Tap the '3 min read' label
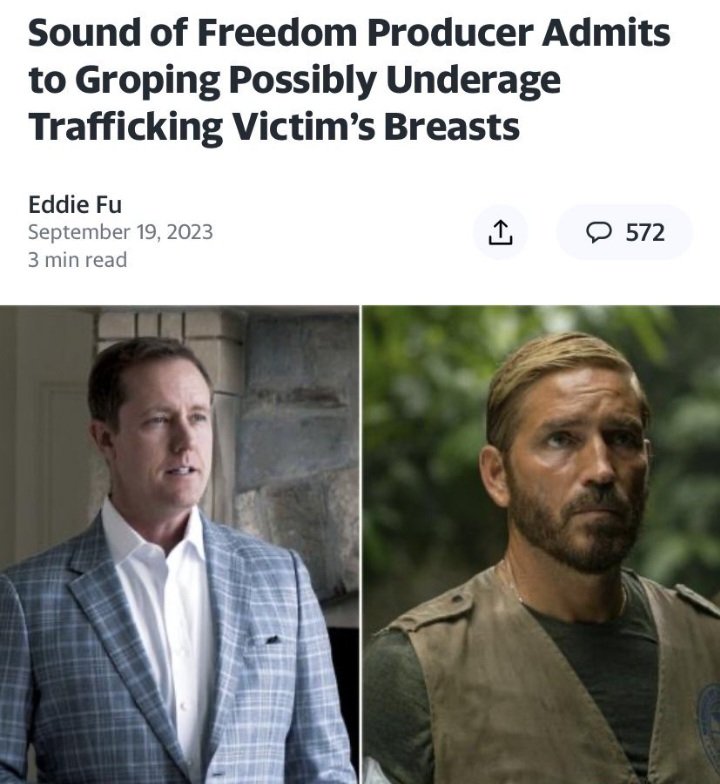 78,260
